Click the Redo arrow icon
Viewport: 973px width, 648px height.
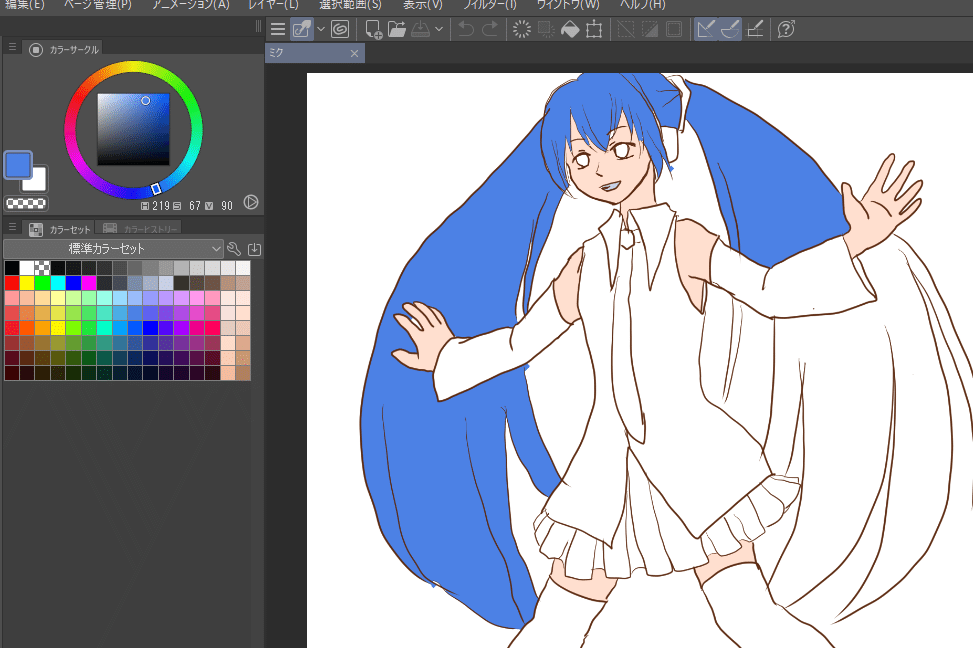(x=490, y=29)
